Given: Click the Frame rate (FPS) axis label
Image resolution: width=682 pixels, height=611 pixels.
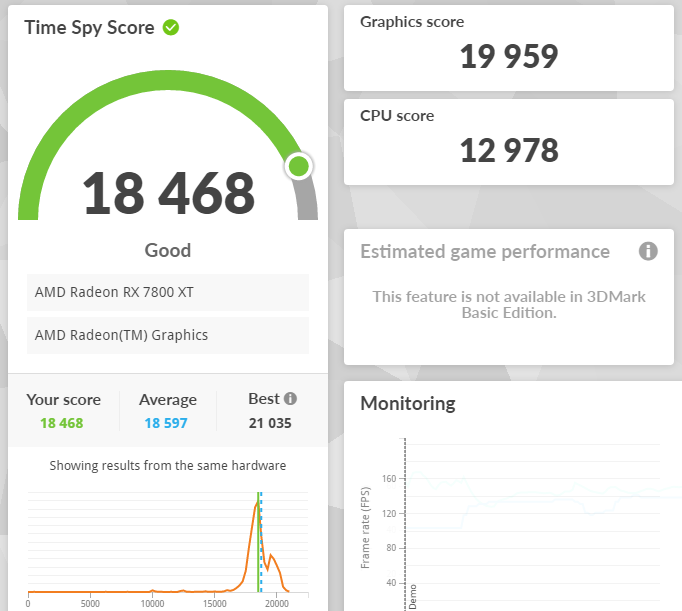Looking at the screenshot, I should click(366, 527).
